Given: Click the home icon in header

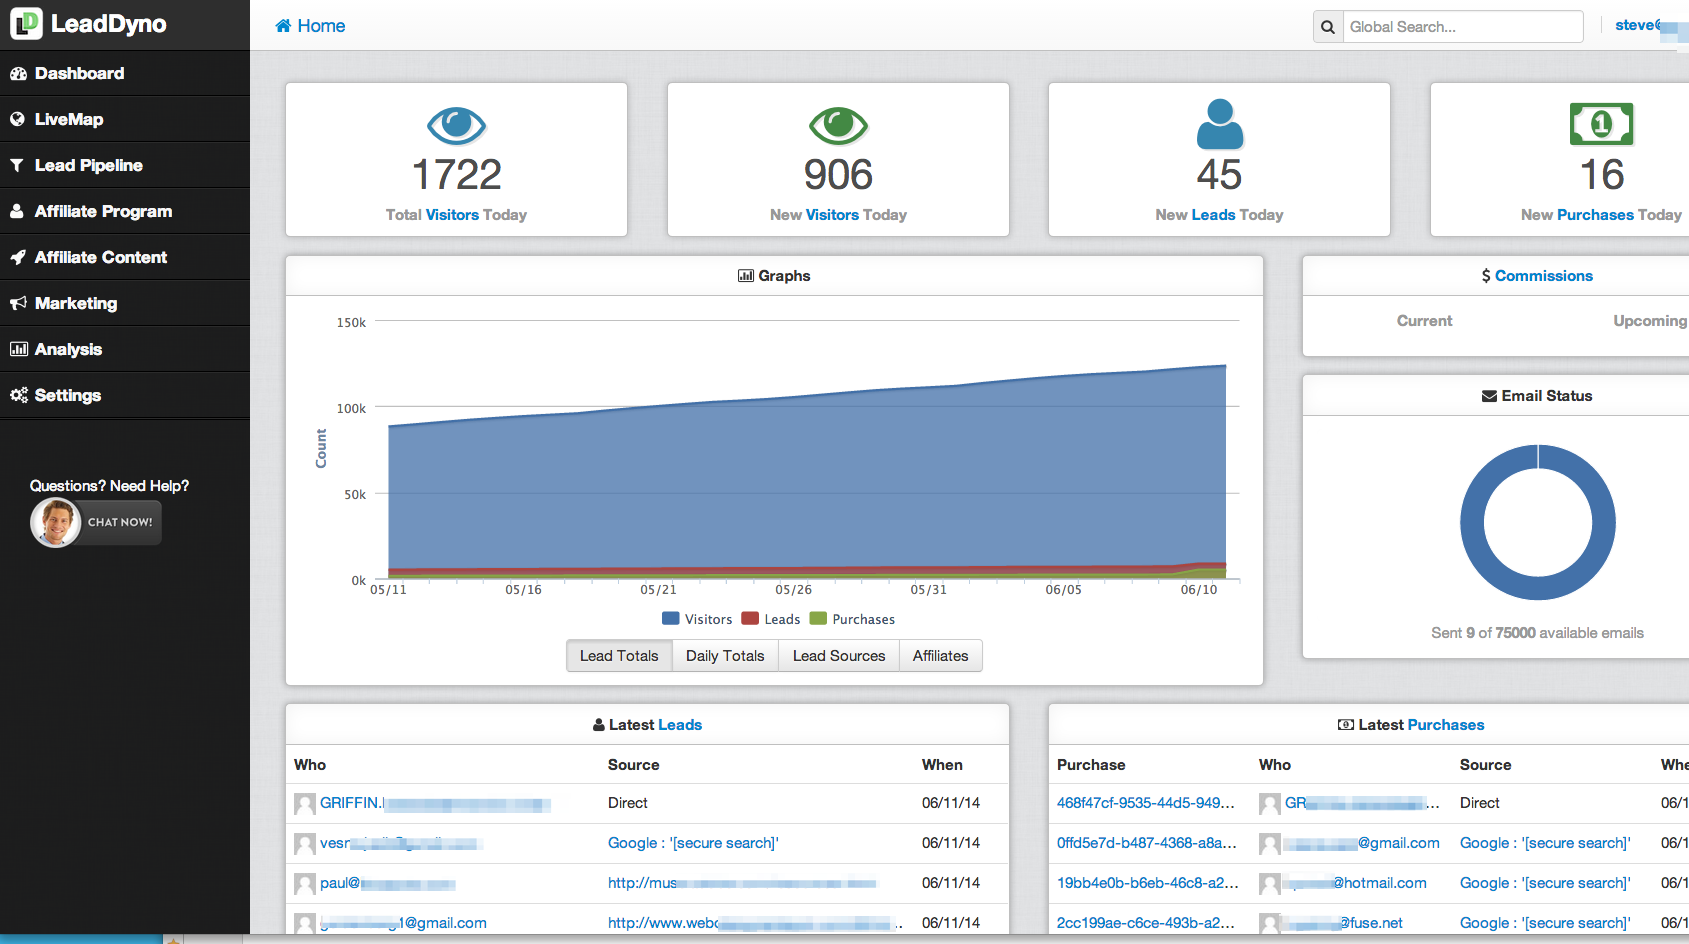Looking at the screenshot, I should 284,26.
